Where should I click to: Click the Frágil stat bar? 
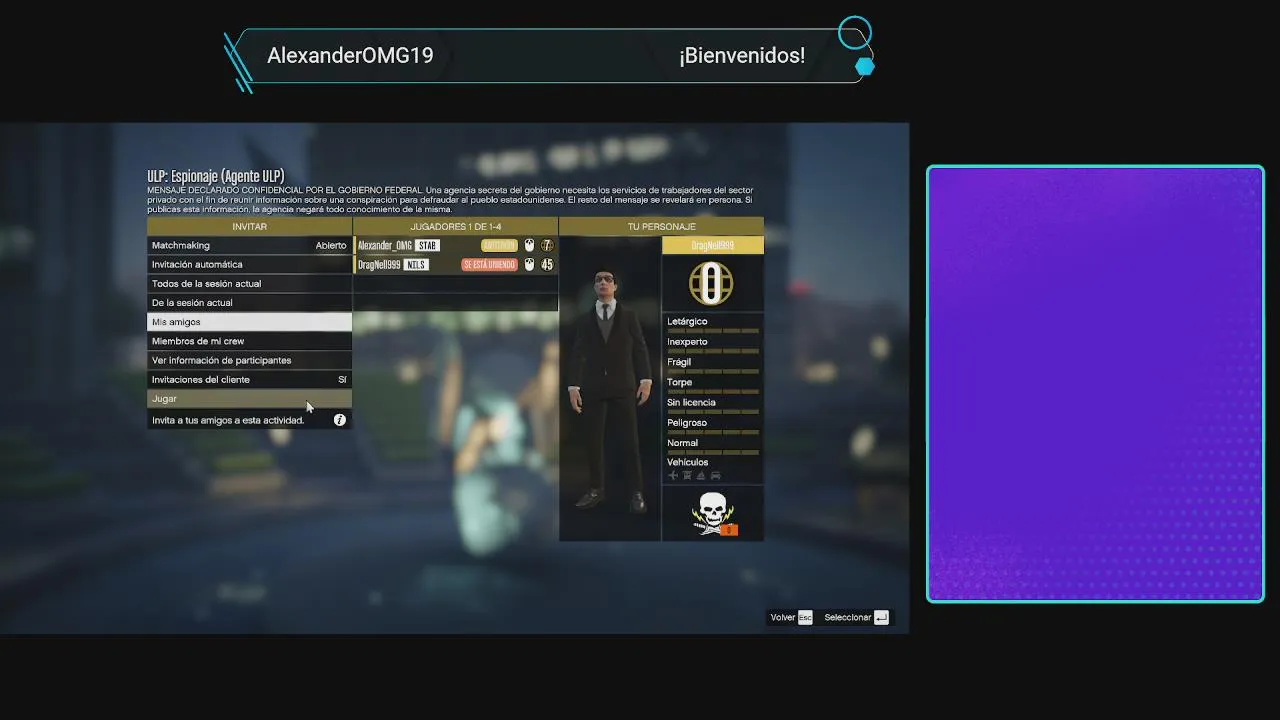tap(713, 370)
